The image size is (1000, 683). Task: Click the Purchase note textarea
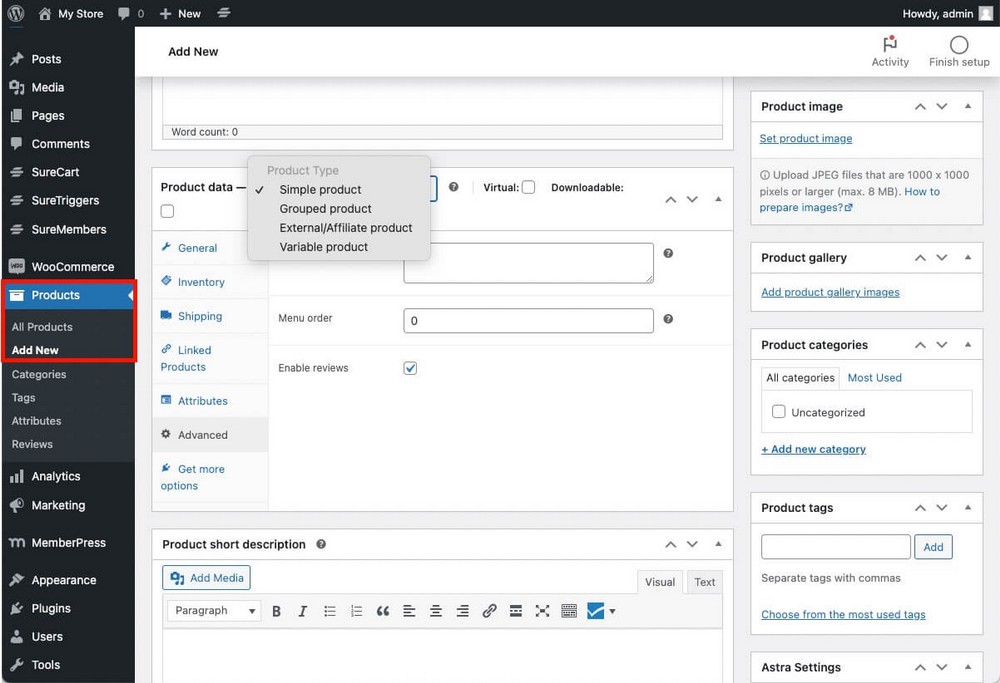point(528,263)
